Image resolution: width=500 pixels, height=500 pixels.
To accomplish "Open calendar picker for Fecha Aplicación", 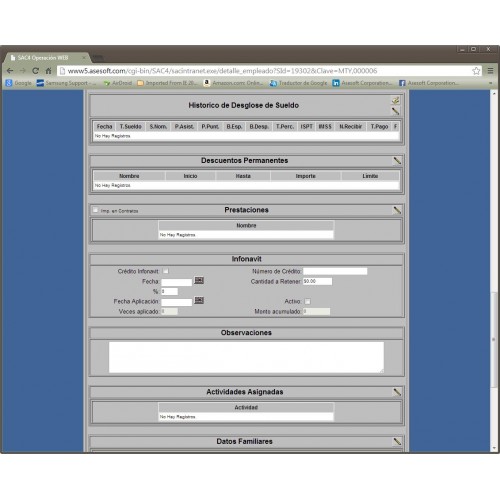I will click(199, 301).
